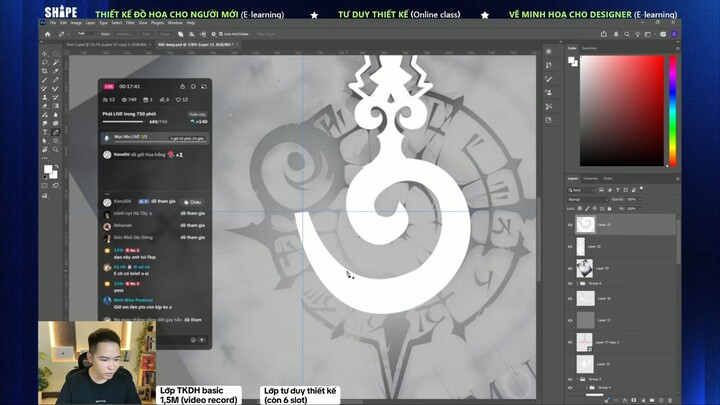This screenshot has height=405, width=720.
Task: Open the Opacity value dropdown arrow
Action: tap(640, 199)
